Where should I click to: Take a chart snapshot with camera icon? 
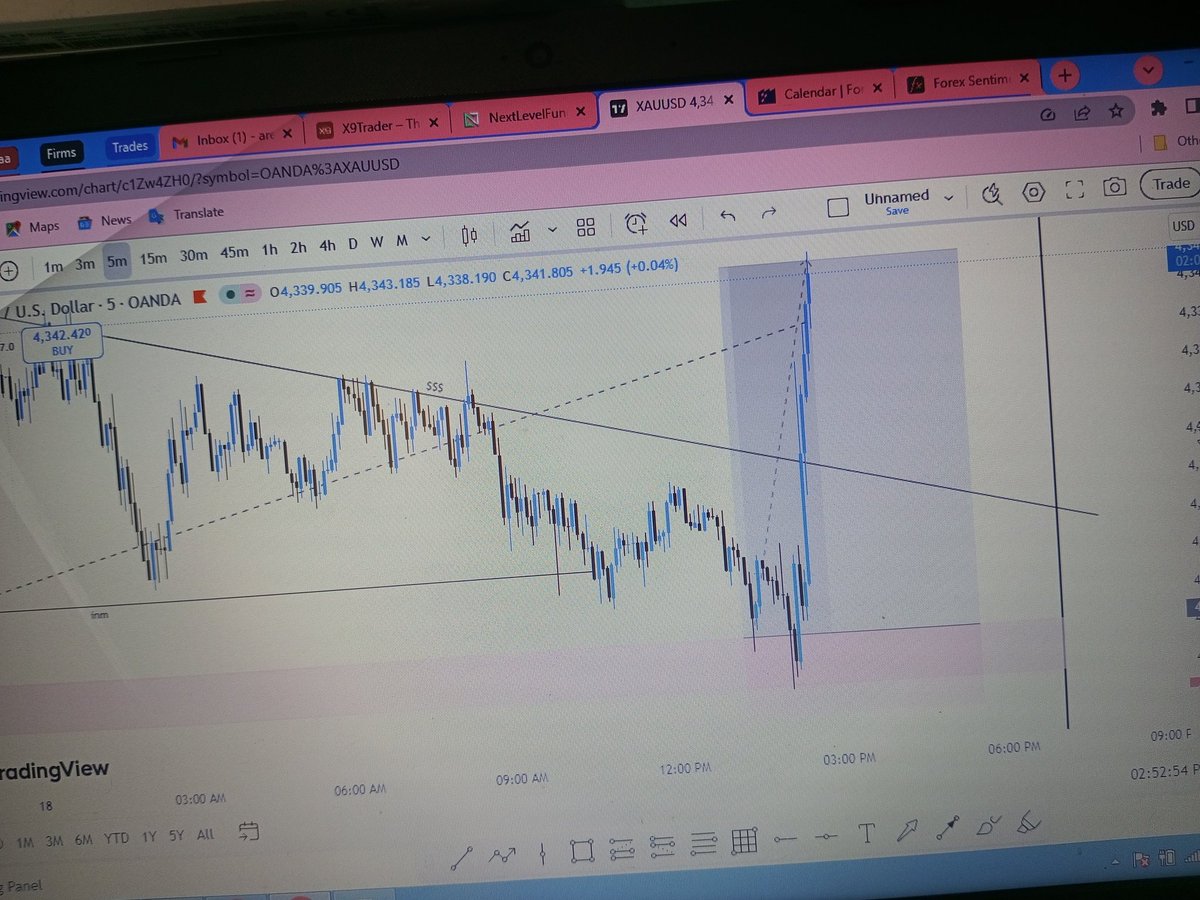coord(1115,187)
